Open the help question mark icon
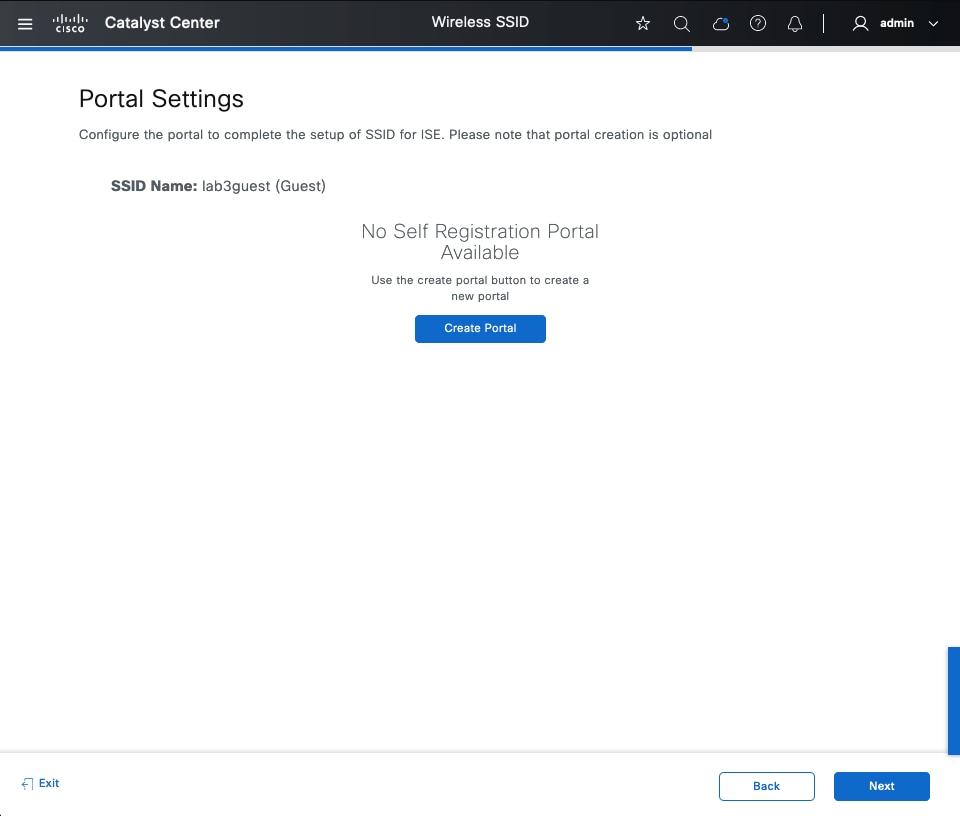 tap(758, 23)
